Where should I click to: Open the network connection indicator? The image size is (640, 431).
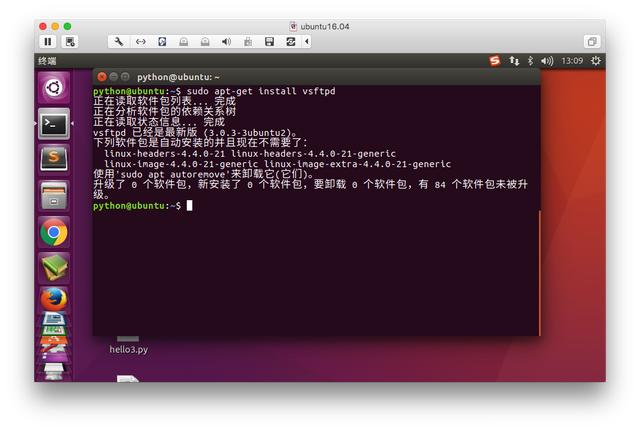click(514, 61)
